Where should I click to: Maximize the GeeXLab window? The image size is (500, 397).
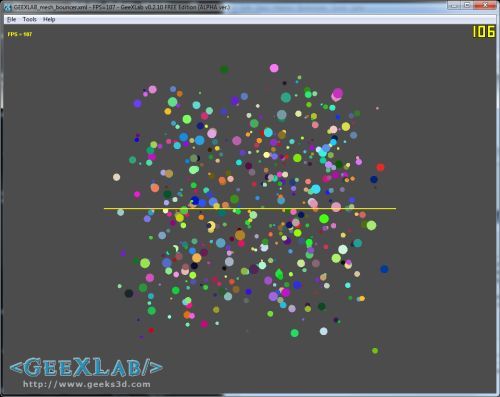click(x=467, y=5)
